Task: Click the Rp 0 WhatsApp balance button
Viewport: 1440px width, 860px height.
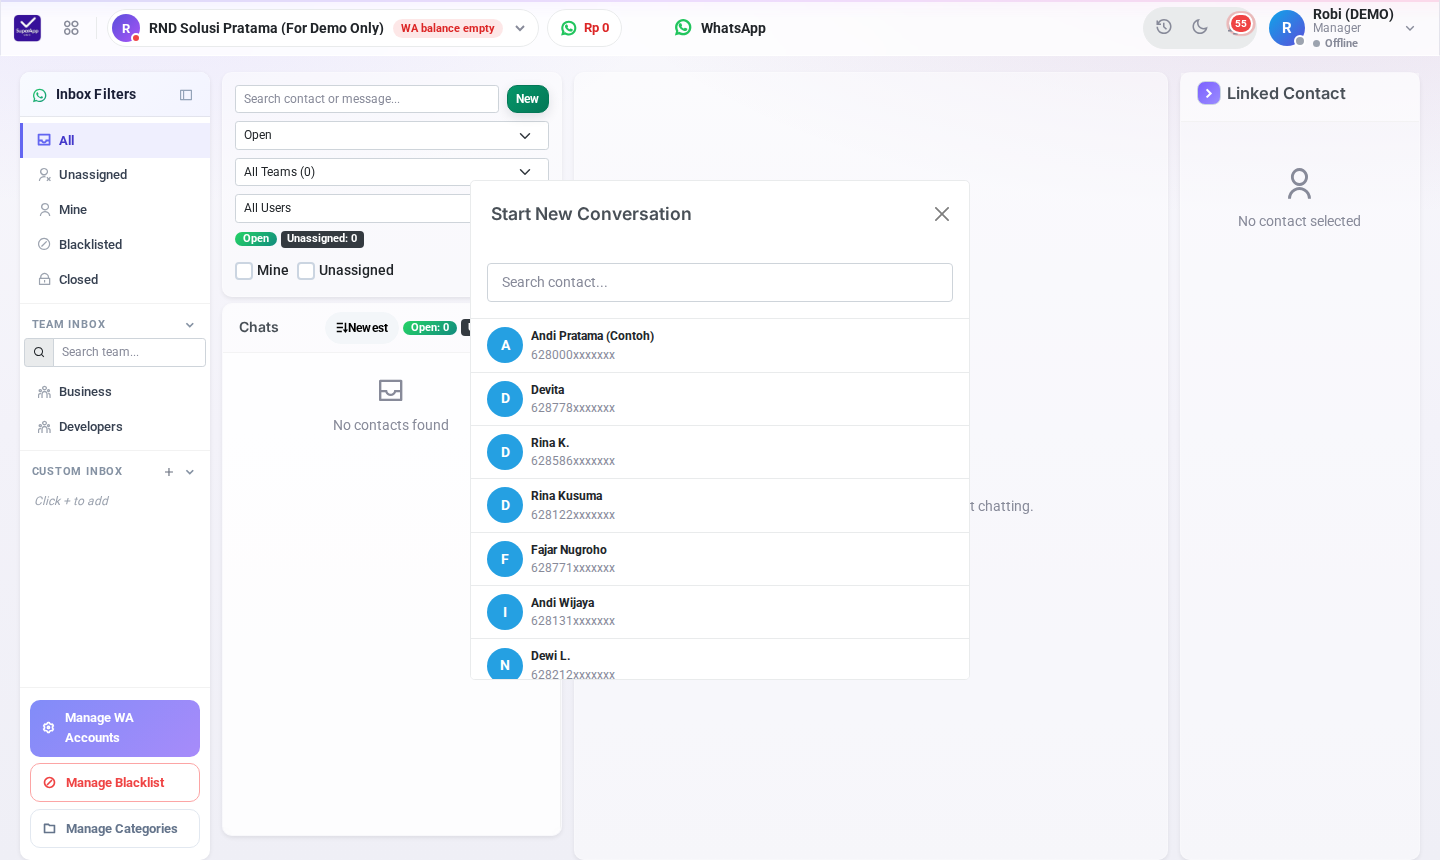Action: point(585,28)
